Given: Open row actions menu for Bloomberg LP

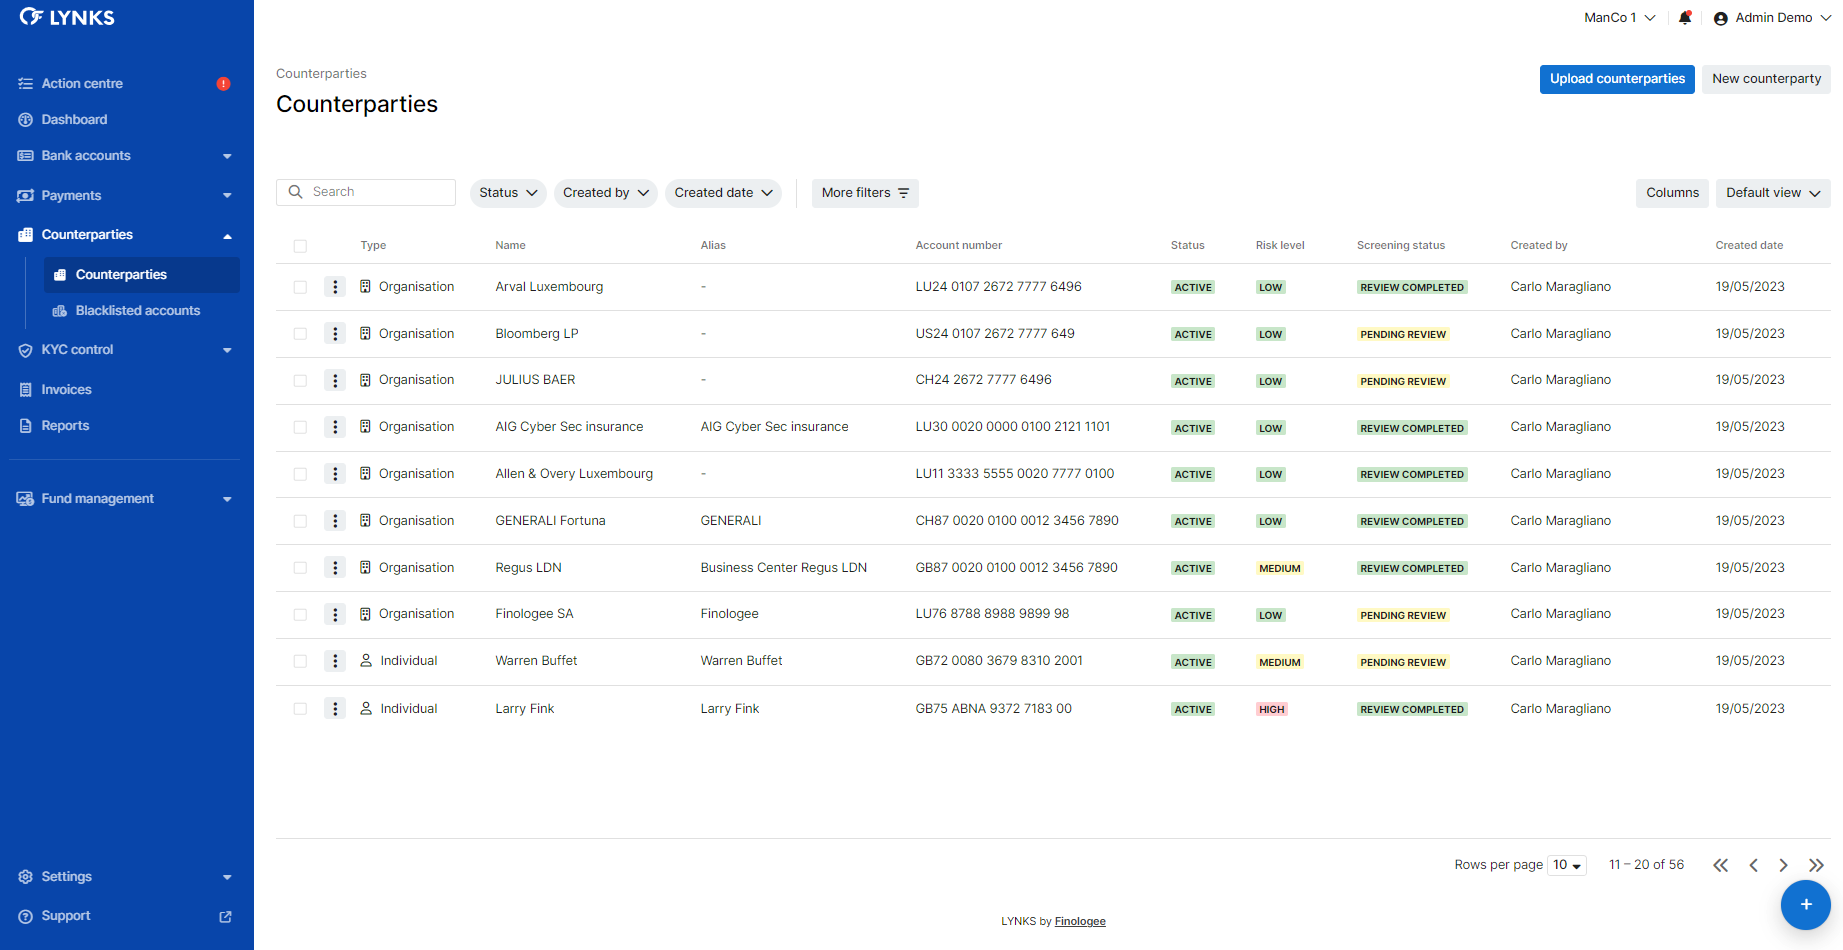Looking at the screenshot, I should click(335, 334).
